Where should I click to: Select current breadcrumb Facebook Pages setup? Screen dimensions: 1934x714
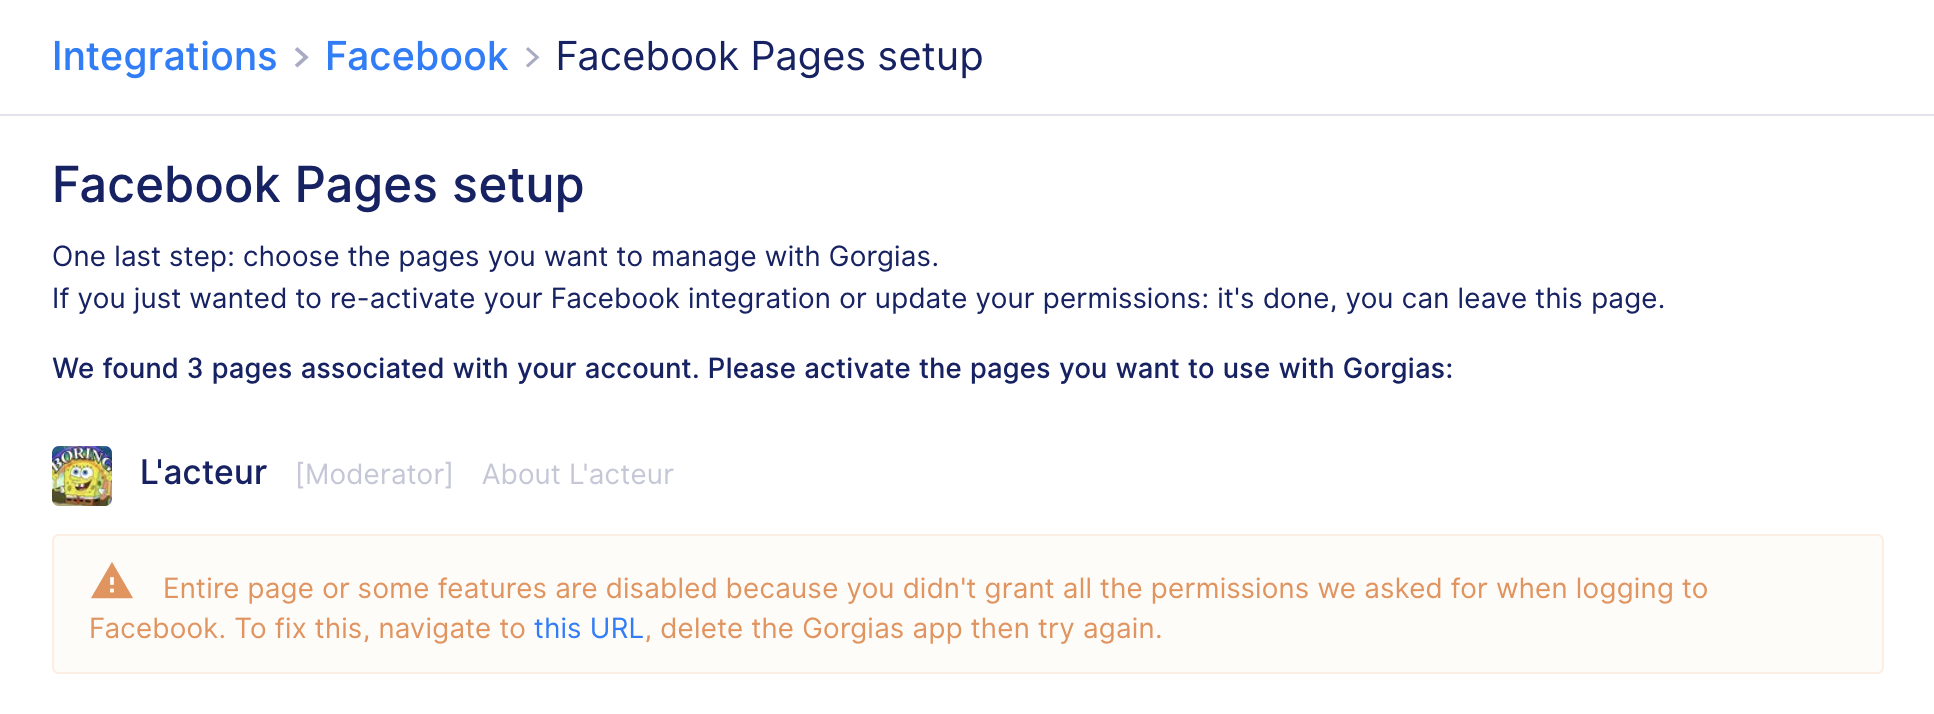(x=769, y=57)
